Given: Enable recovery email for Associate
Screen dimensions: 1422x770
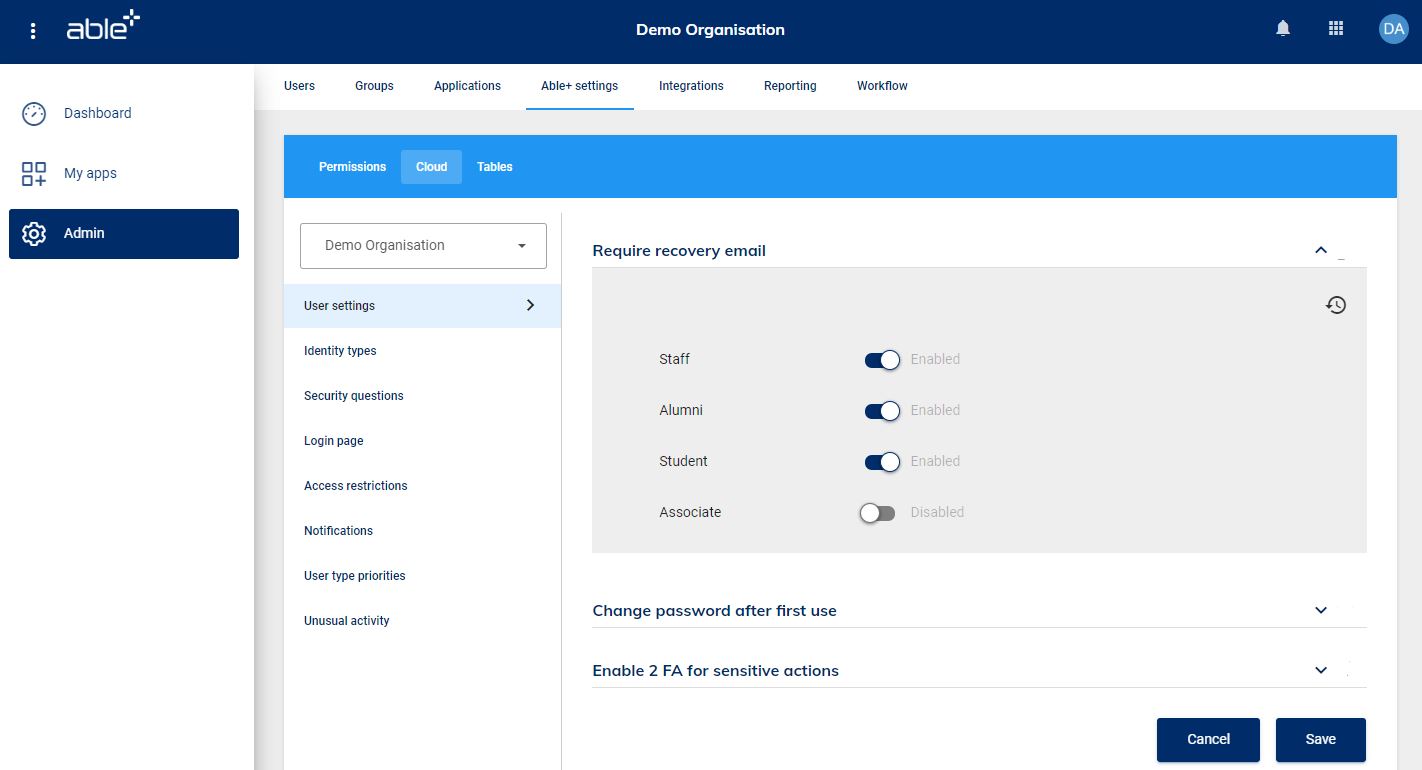Looking at the screenshot, I should [878, 513].
